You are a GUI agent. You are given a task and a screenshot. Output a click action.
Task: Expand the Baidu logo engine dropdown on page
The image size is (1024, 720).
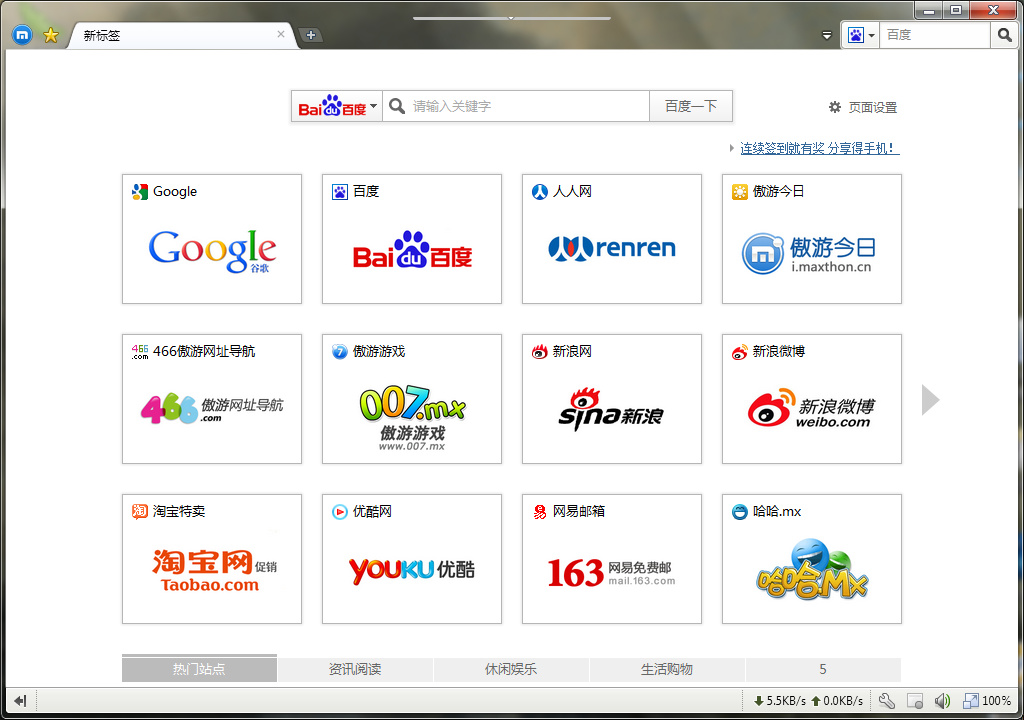(x=336, y=106)
